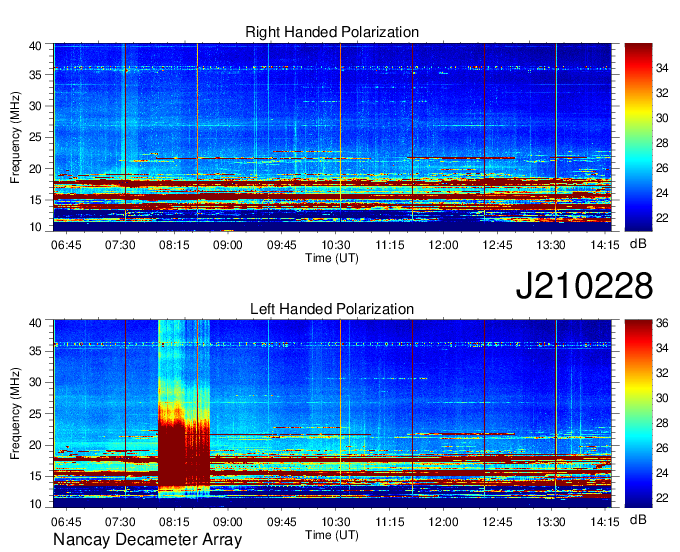This screenshot has height=552, width=680.
Task: Click the Right Handed Polarization spectrogram image
Action: (x=332, y=137)
